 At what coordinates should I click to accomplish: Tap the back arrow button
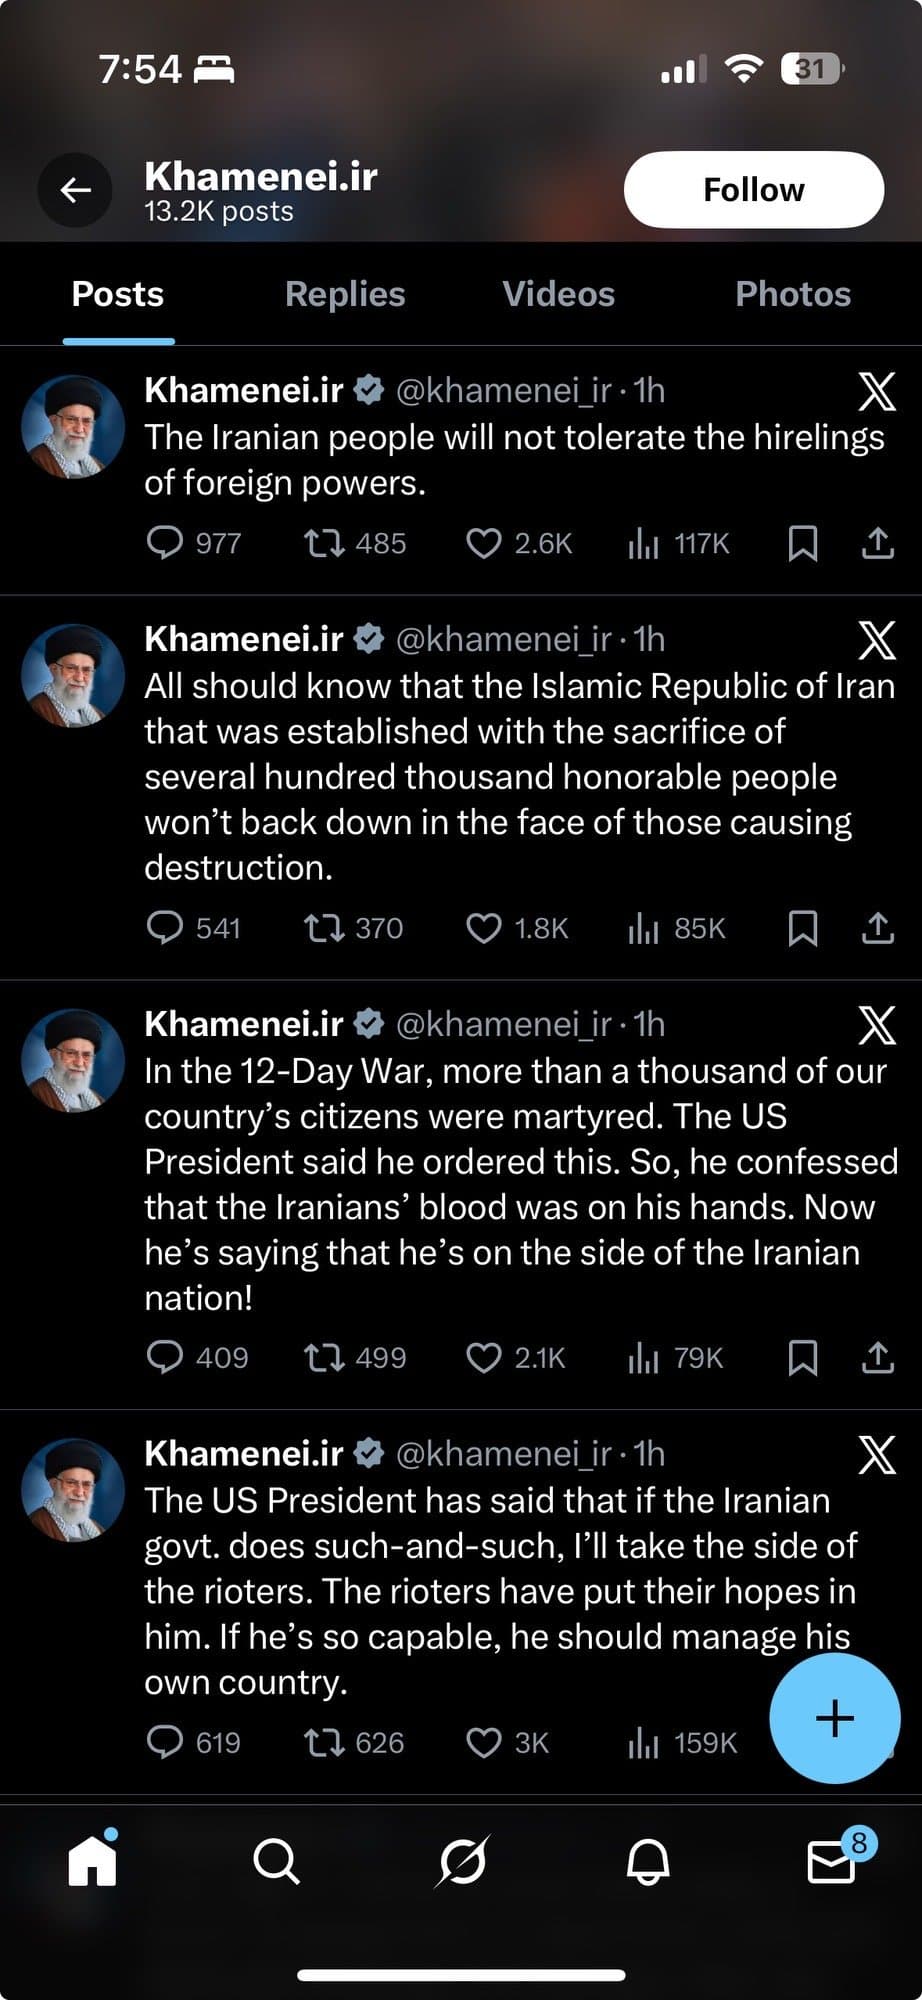75,190
